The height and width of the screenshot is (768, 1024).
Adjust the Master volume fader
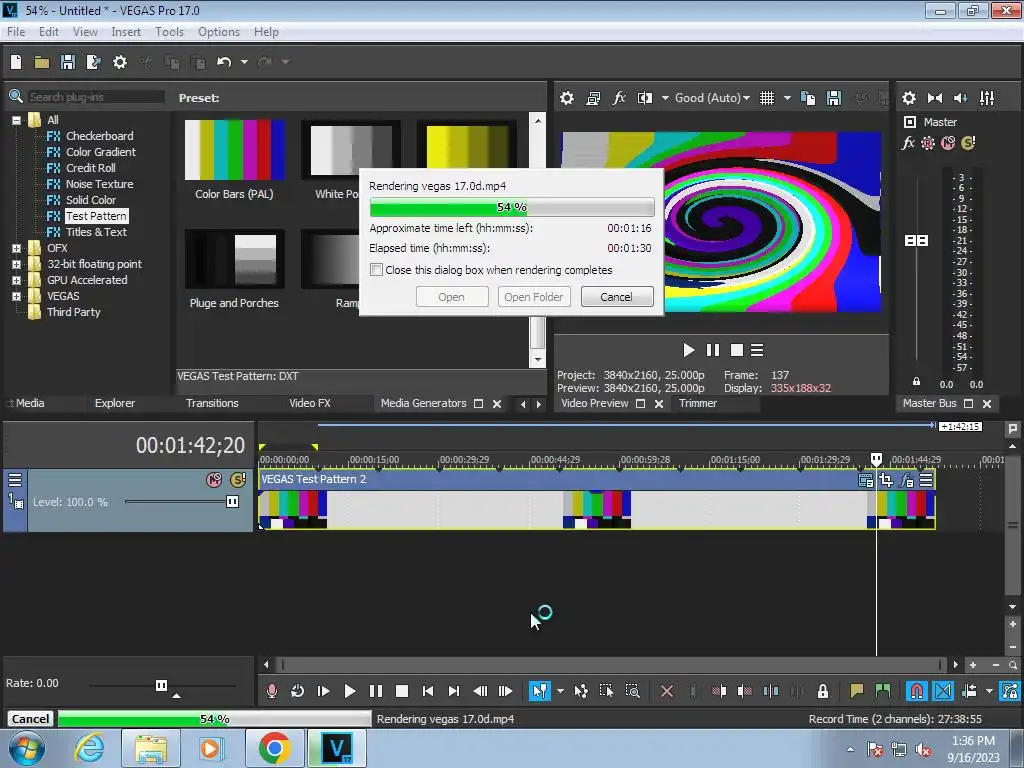(x=916, y=241)
